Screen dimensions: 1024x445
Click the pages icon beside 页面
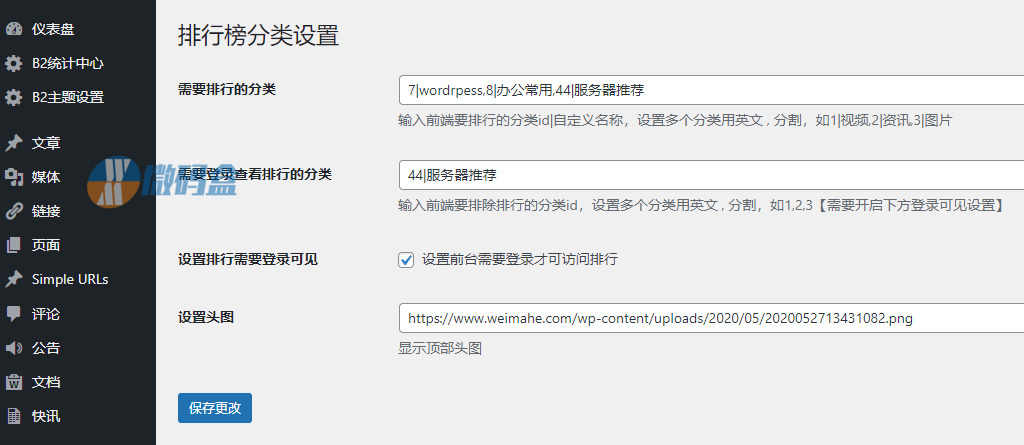(14, 245)
